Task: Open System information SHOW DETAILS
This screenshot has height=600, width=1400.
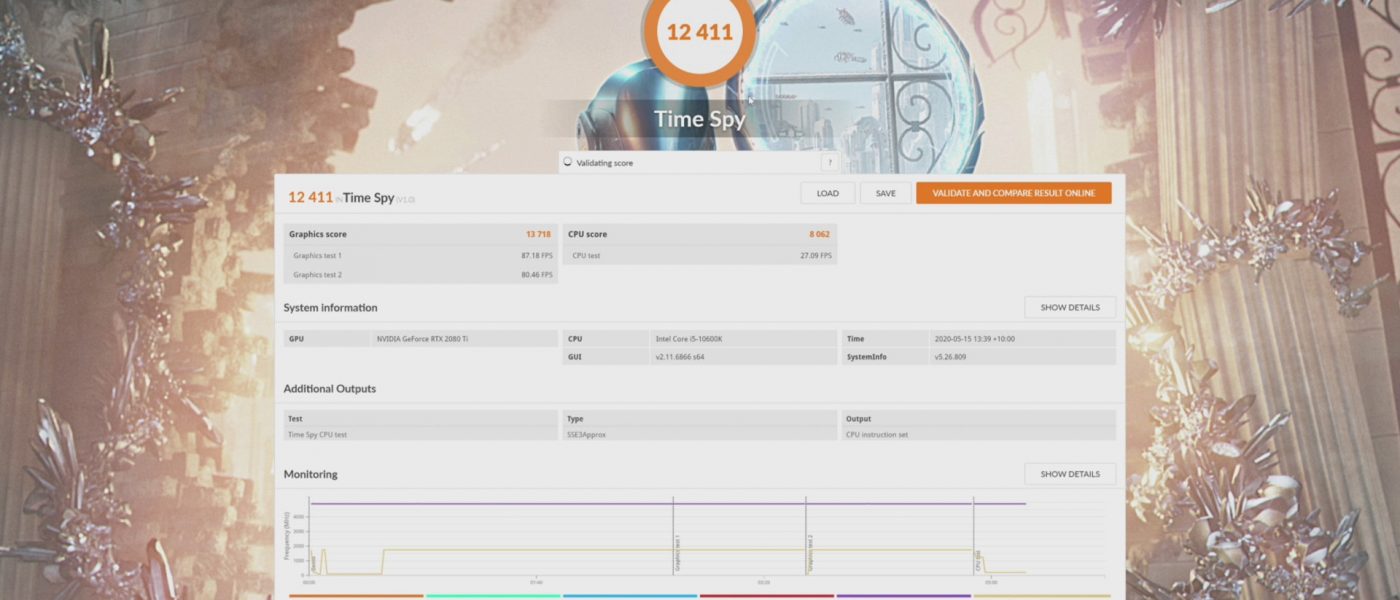Action: pos(1070,307)
